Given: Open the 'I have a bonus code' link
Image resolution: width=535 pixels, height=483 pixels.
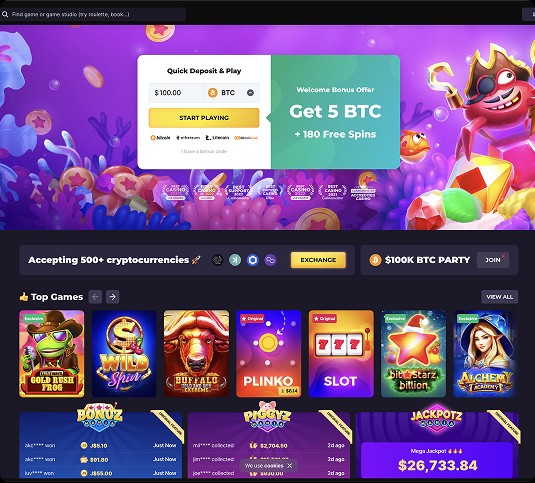Looking at the screenshot, I should click(204, 151).
